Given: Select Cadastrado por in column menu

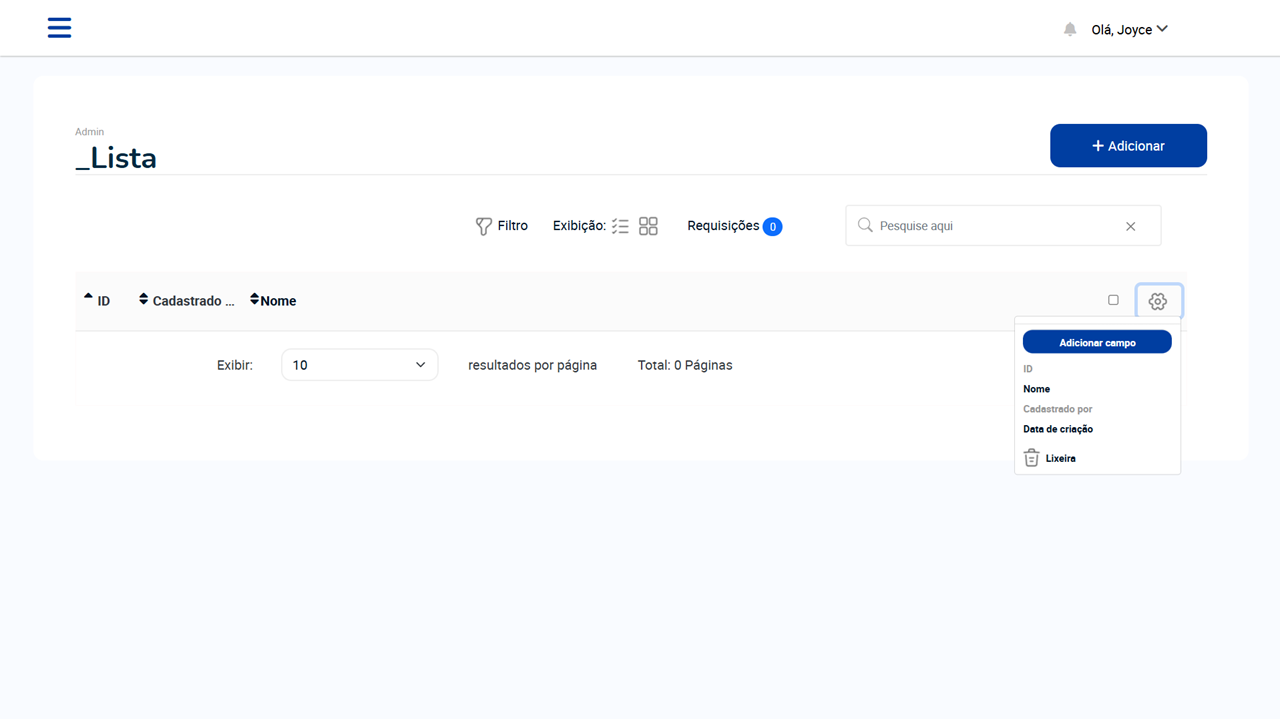Looking at the screenshot, I should tap(1058, 409).
